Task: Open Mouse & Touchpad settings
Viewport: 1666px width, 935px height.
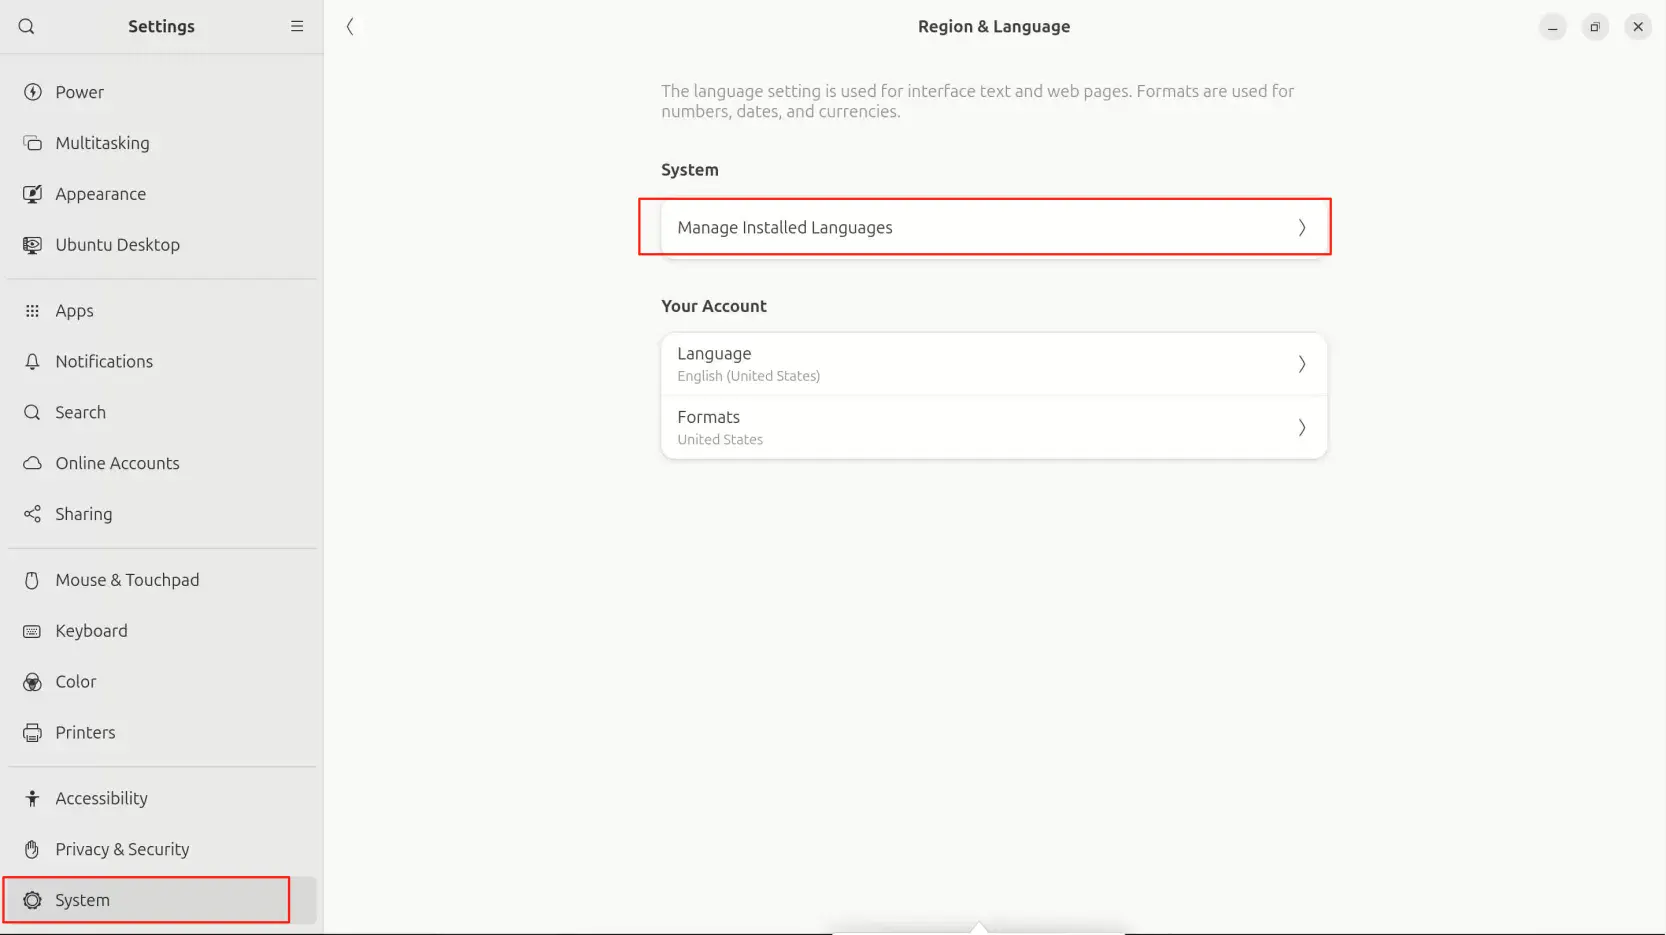Action: [x=127, y=580]
